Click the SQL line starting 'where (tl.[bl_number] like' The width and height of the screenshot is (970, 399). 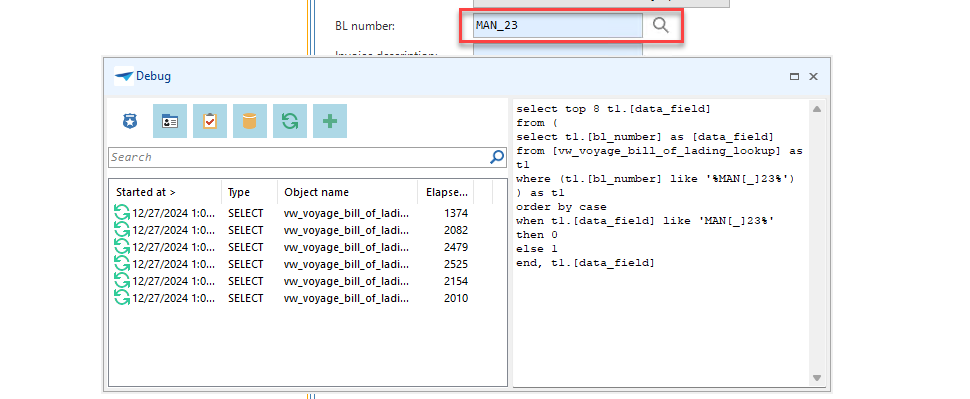click(655, 179)
